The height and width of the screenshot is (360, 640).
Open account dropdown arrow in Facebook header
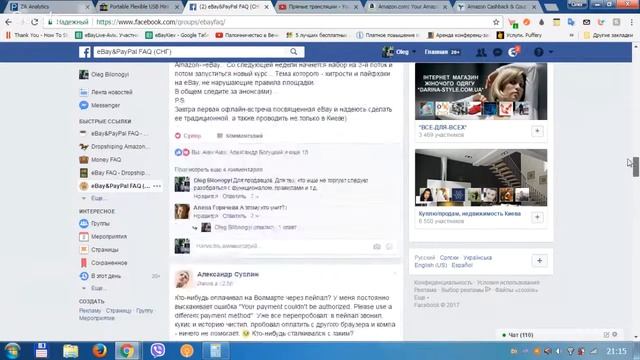[x=551, y=52]
